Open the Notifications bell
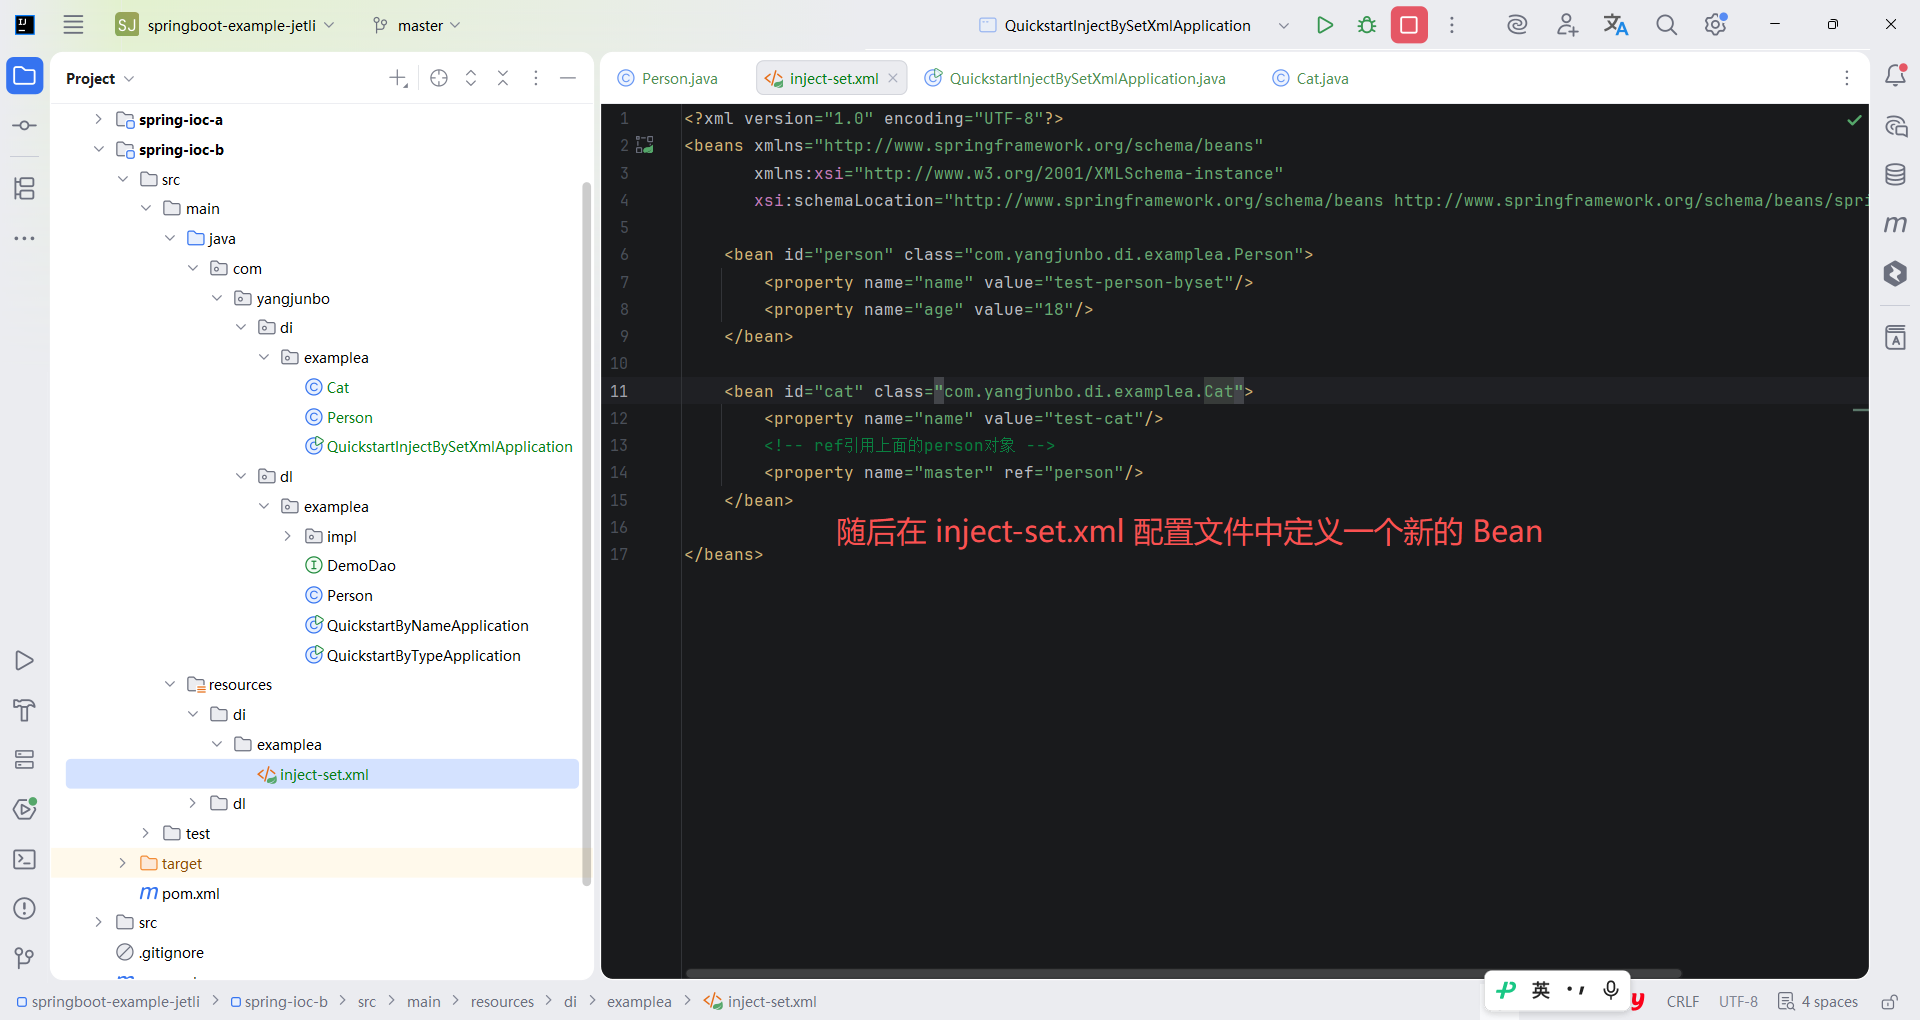Screen dimensions: 1920x1020 [1895, 75]
